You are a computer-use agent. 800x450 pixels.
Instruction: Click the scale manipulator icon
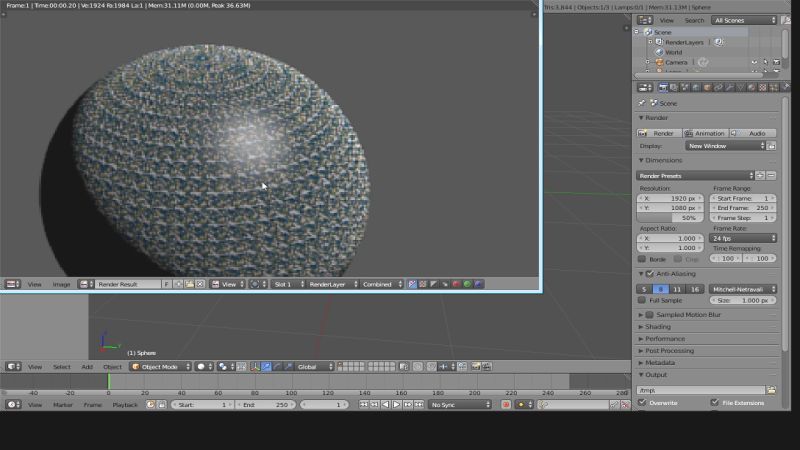[x=288, y=367]
